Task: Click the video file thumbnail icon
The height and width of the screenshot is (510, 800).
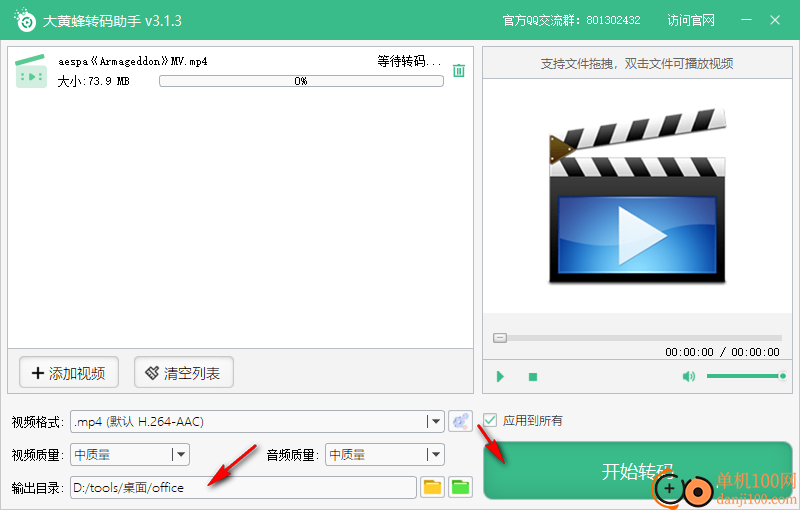Action: coord(32,71)
